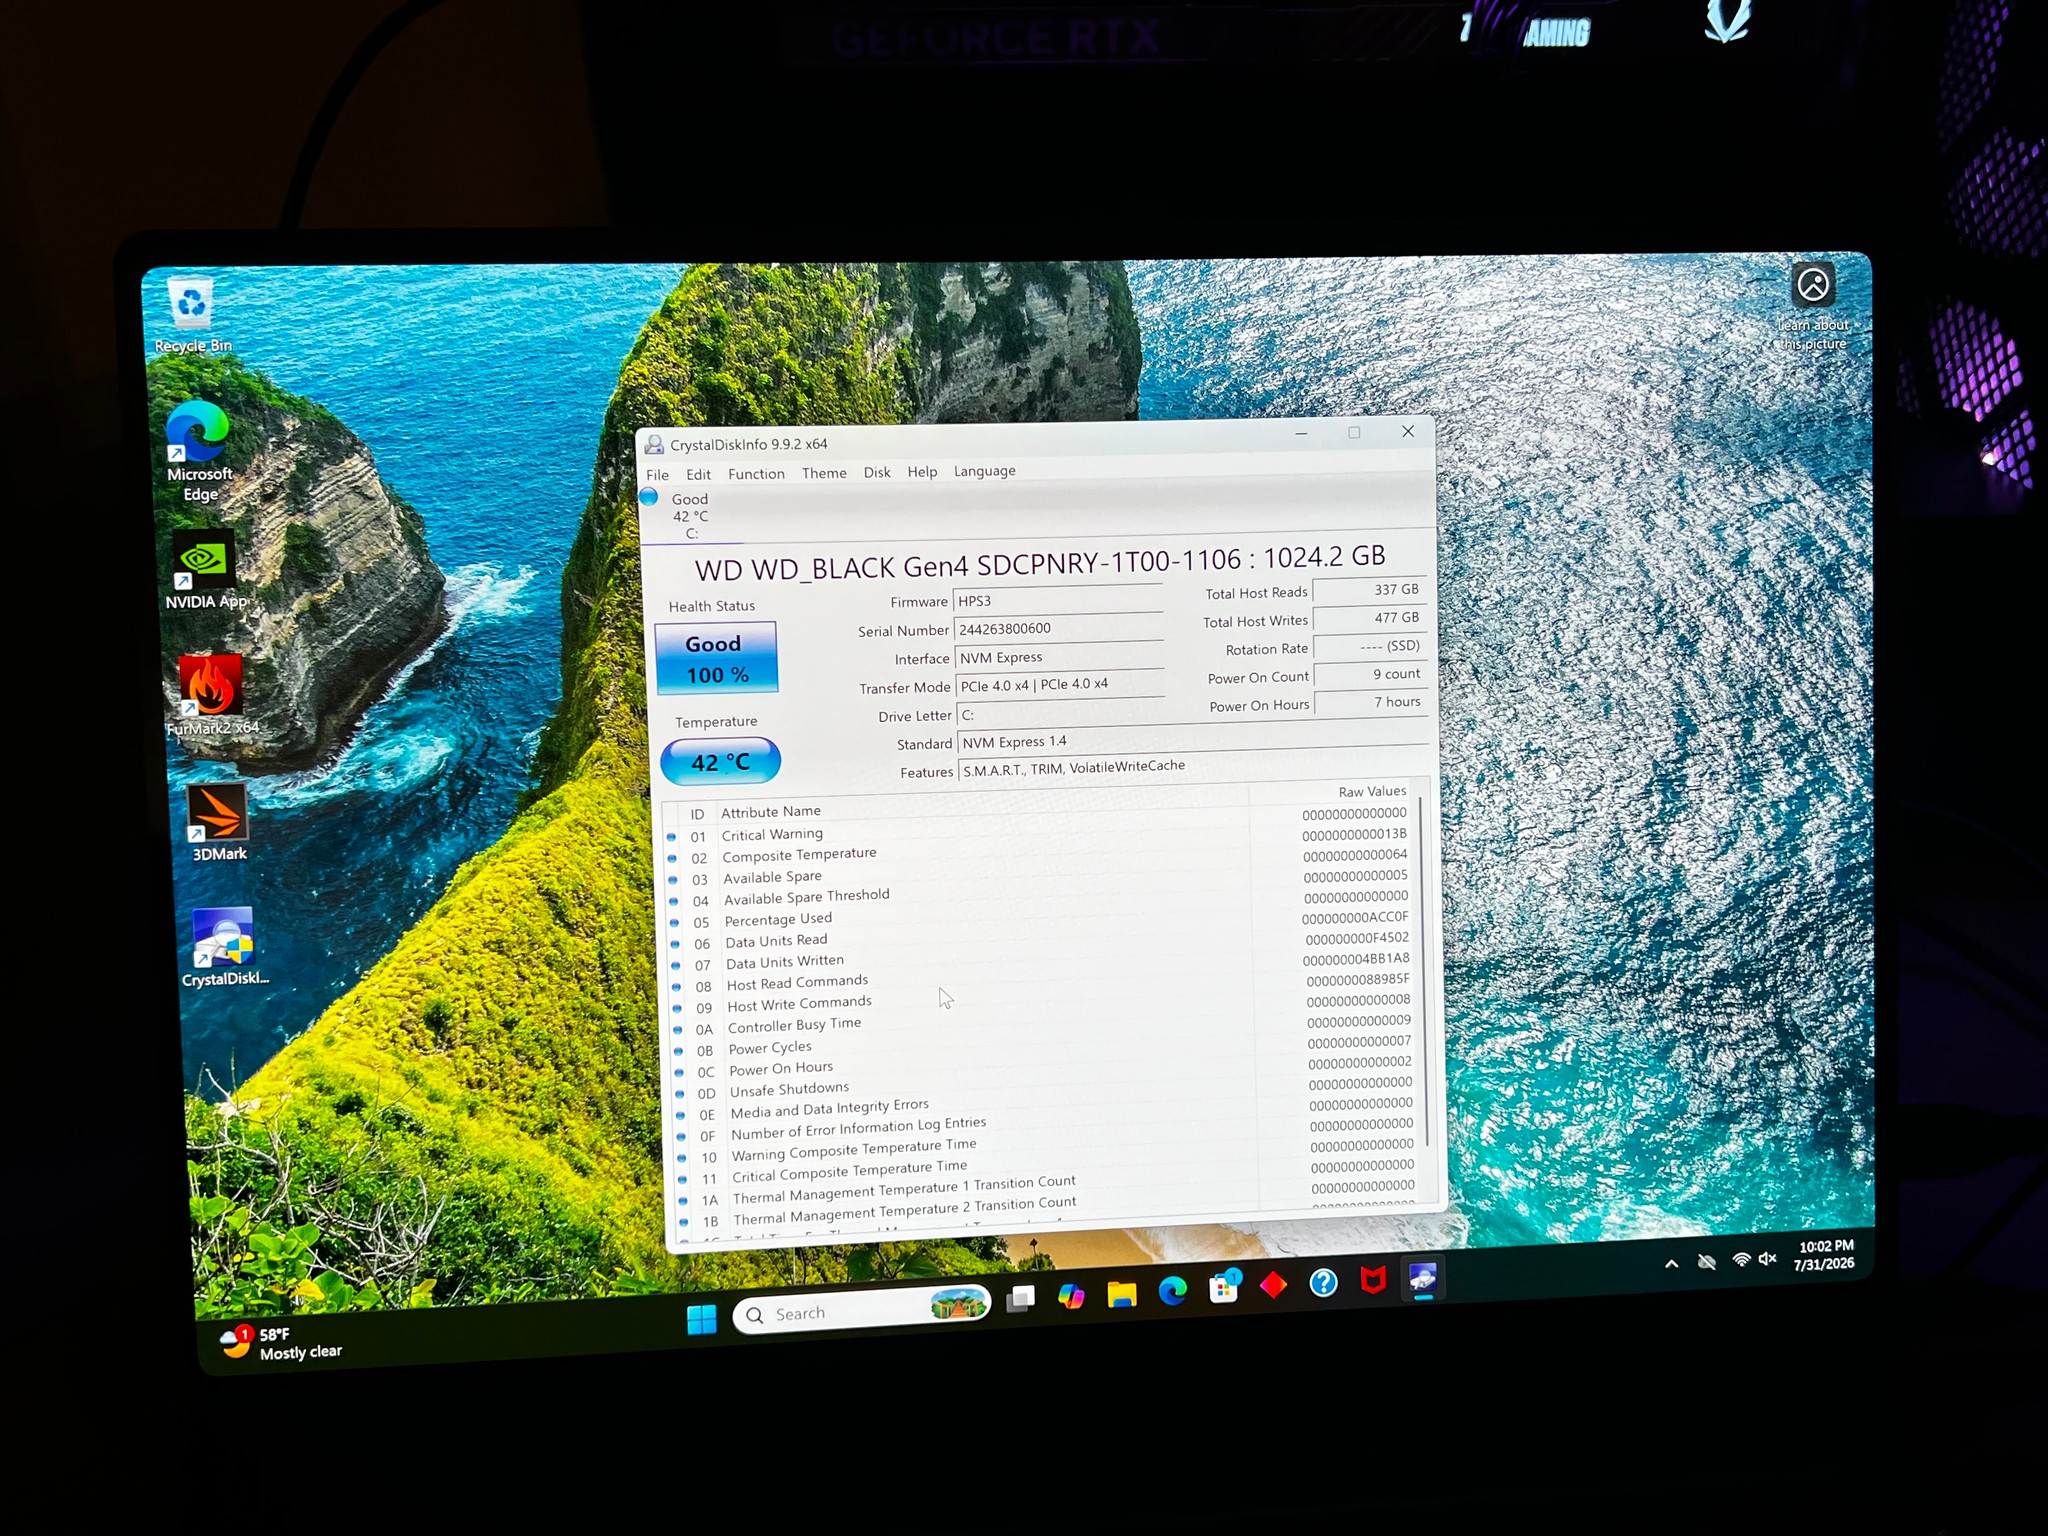Open Microsoft Store from the taskbar

coord(1223,1288)
